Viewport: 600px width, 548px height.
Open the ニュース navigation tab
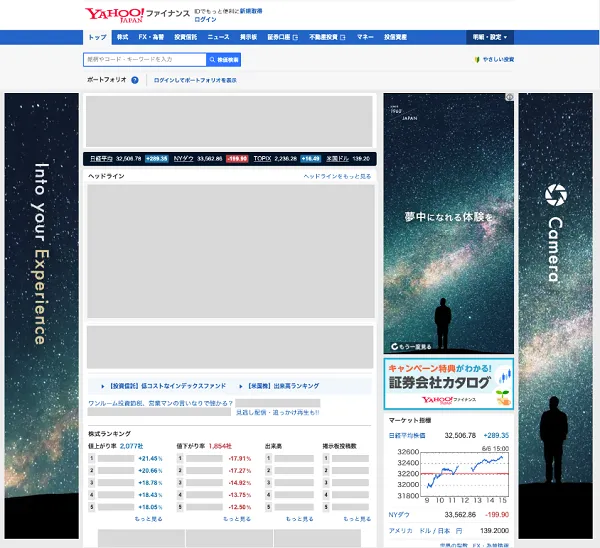(x=218, y=37)
